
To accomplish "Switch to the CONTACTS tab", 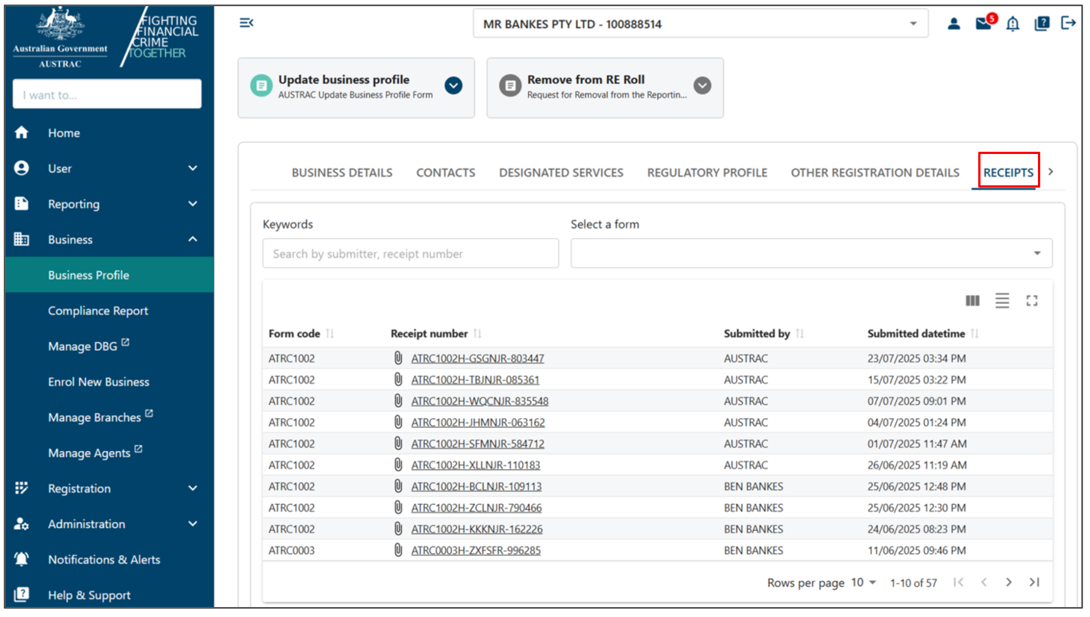I will coord(445,172).
